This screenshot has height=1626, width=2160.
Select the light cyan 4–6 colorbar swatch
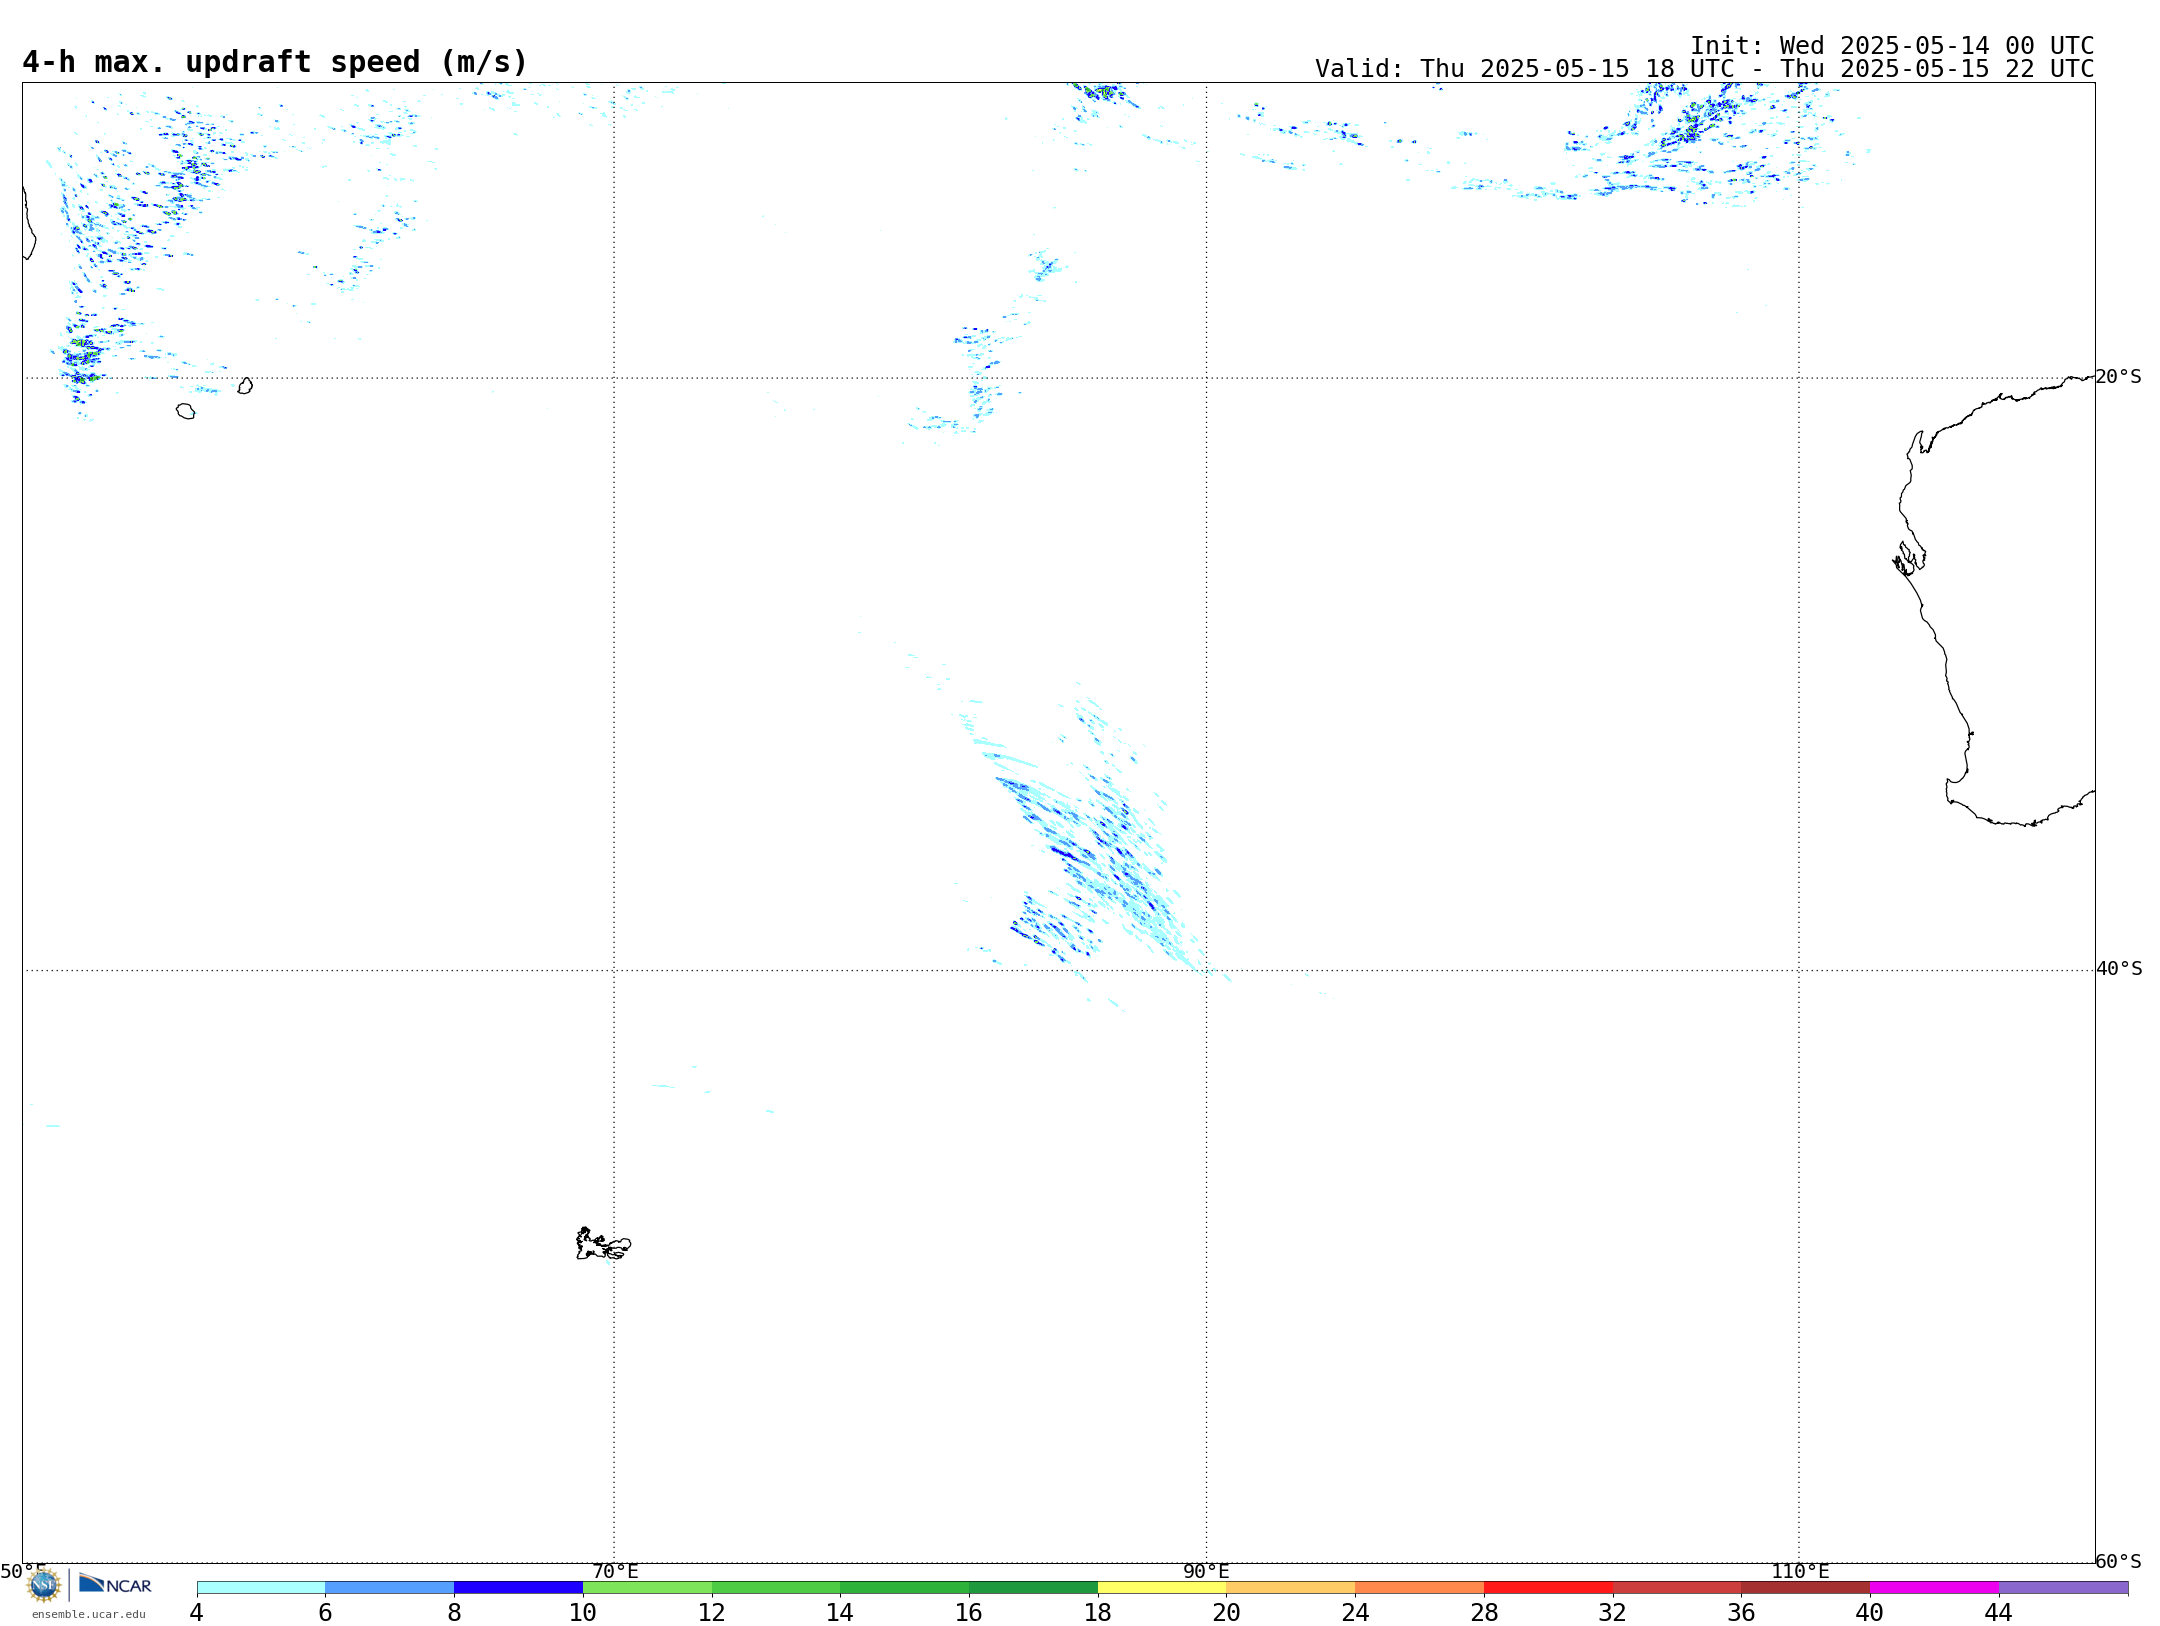pyautogui.click(x=261, y=1588)
